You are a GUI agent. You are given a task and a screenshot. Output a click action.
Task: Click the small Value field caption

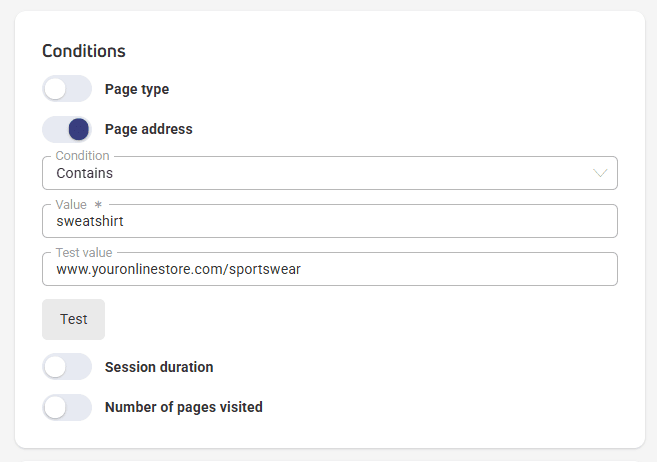pyautogui.click(x=71, y=204)
